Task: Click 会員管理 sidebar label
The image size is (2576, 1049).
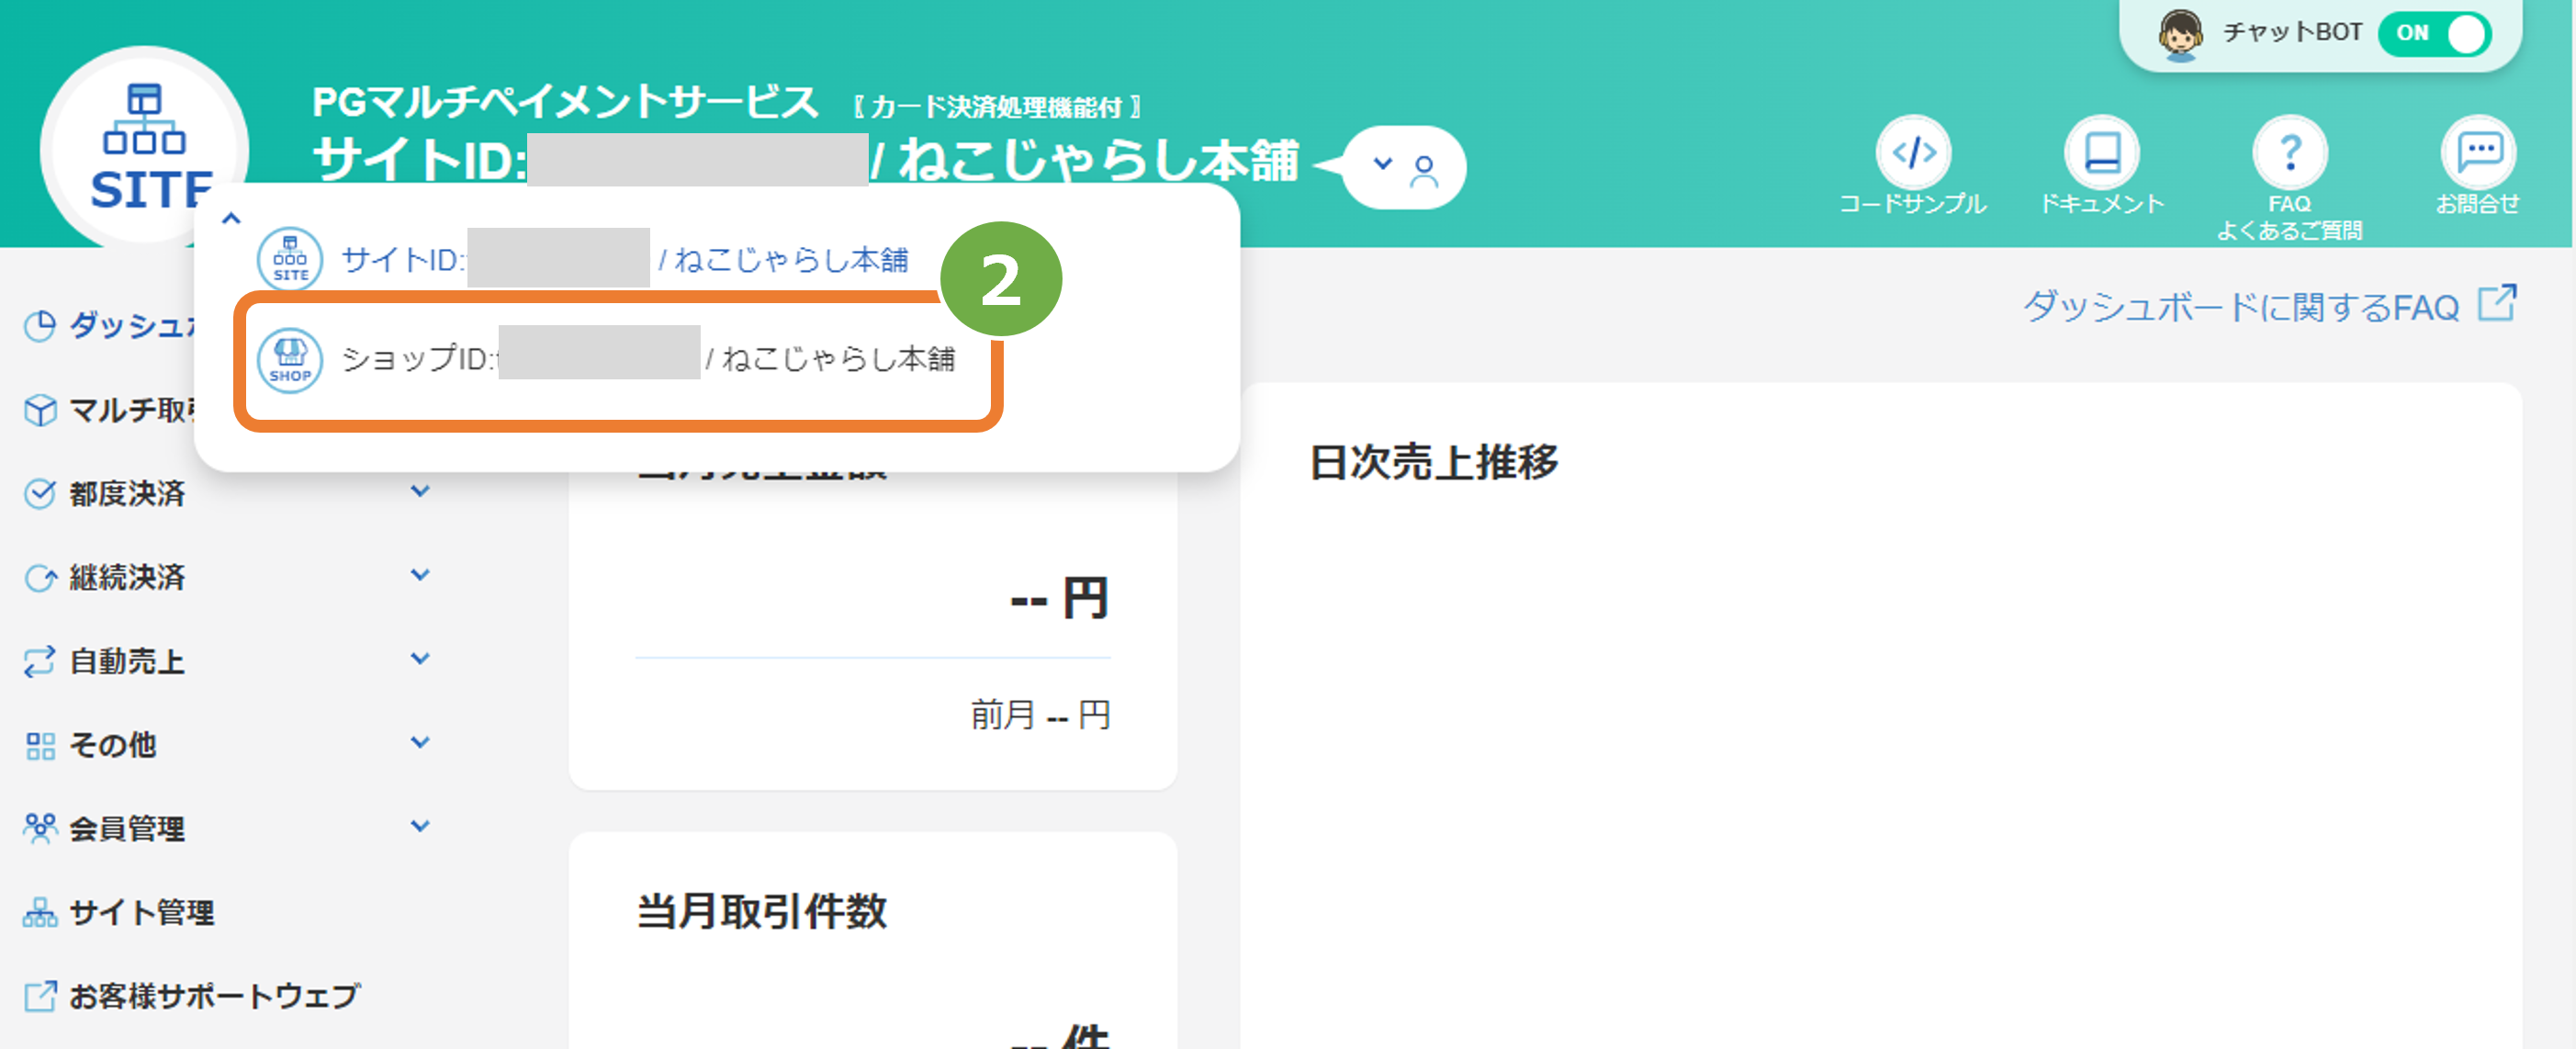Action: [x=127, y=829]
